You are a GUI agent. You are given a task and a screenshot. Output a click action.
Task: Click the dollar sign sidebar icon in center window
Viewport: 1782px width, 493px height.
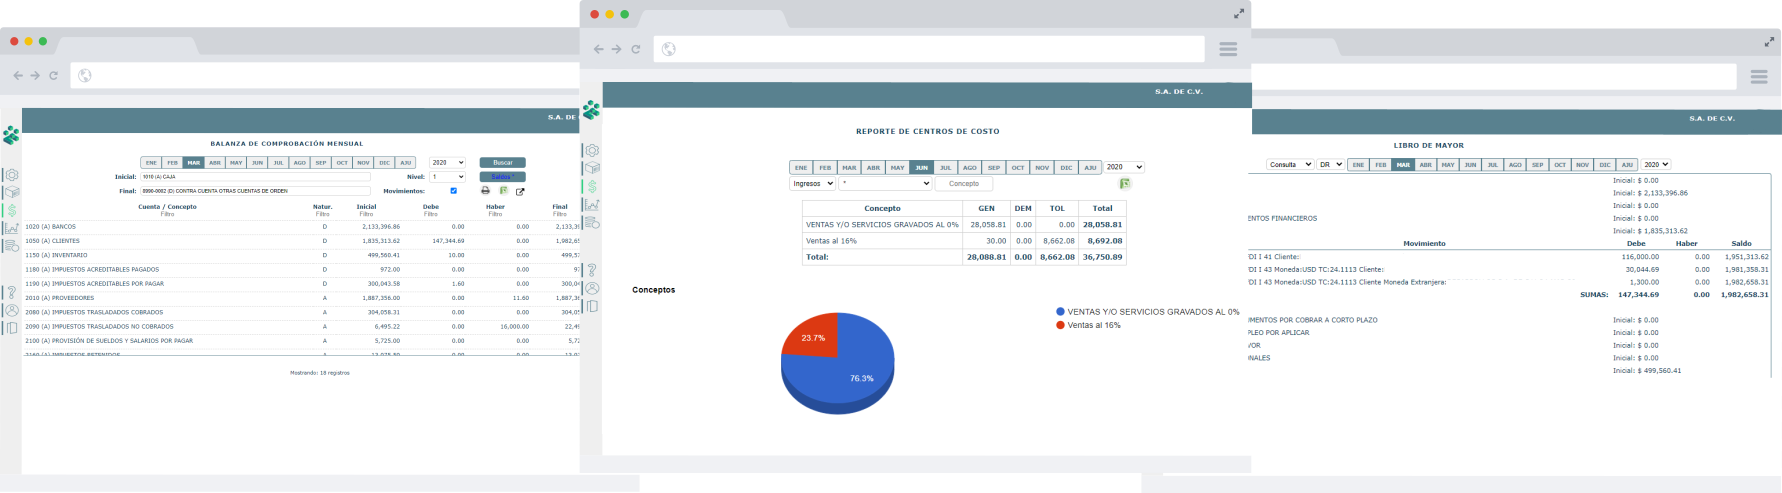[x=592, y=187]
